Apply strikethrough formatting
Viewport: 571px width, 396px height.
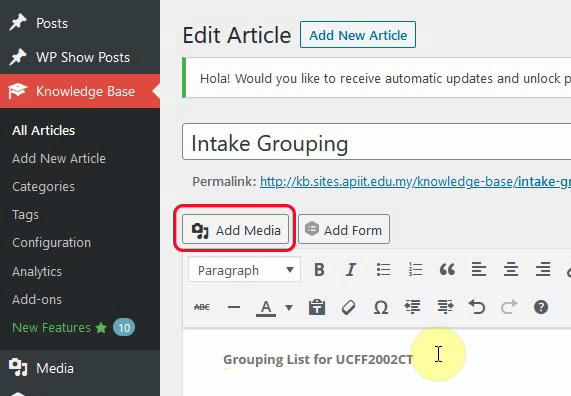click(x=202, y=307)
